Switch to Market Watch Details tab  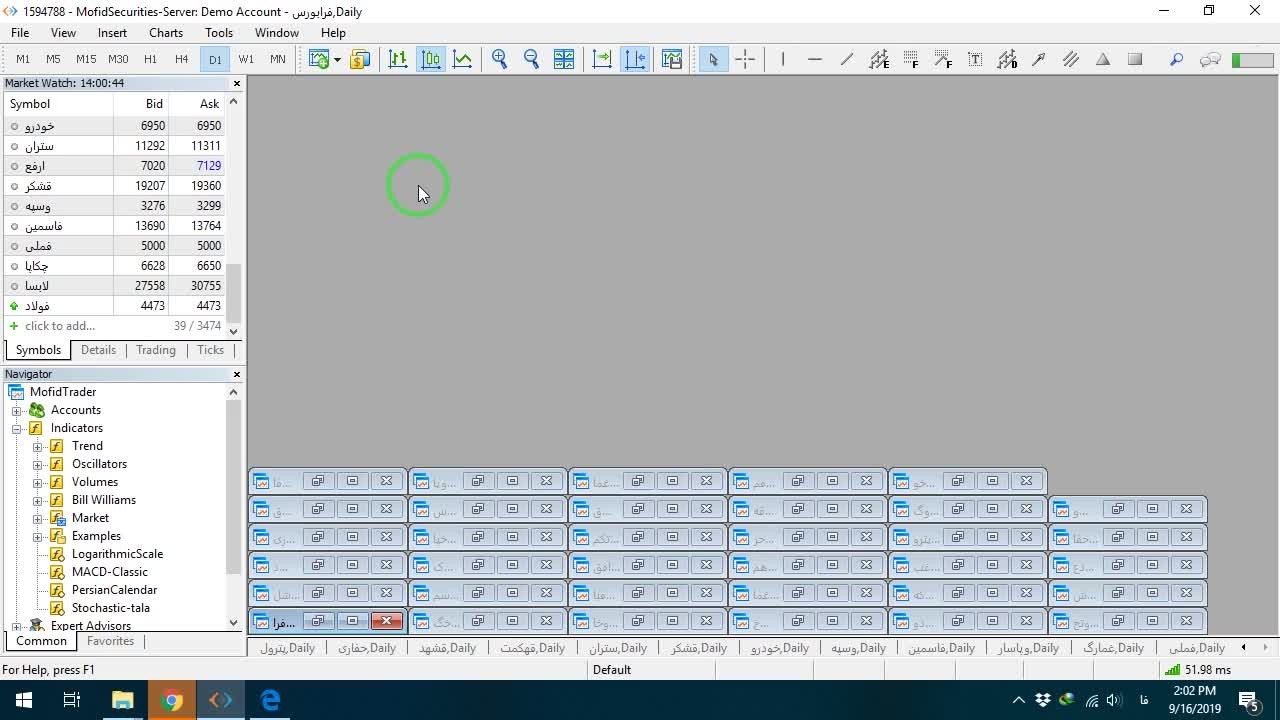[98, 350]
